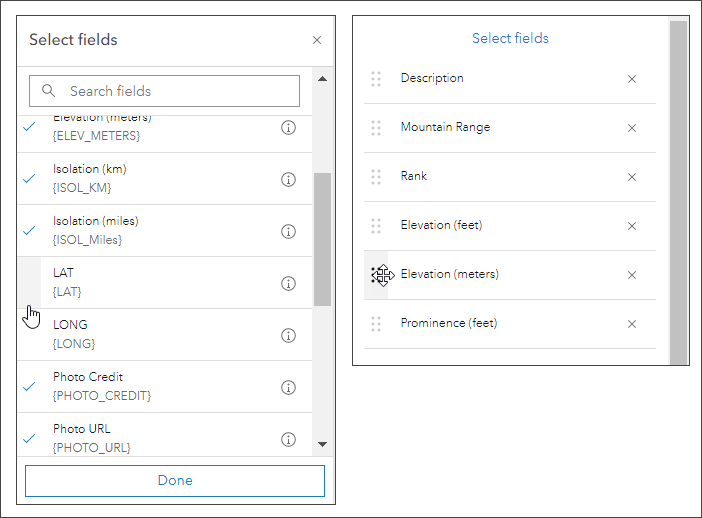Click the Done button
The image size is (702, 518).
[x=175, y=480]
